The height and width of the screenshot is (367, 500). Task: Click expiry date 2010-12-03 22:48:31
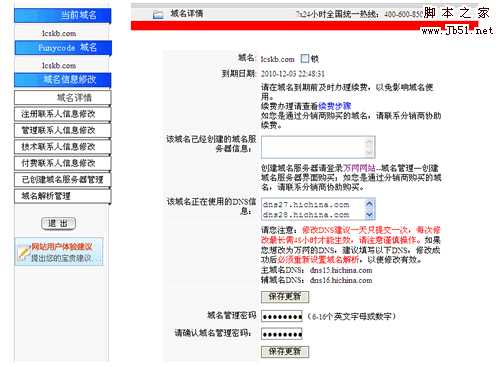click(x=293, y=74)
